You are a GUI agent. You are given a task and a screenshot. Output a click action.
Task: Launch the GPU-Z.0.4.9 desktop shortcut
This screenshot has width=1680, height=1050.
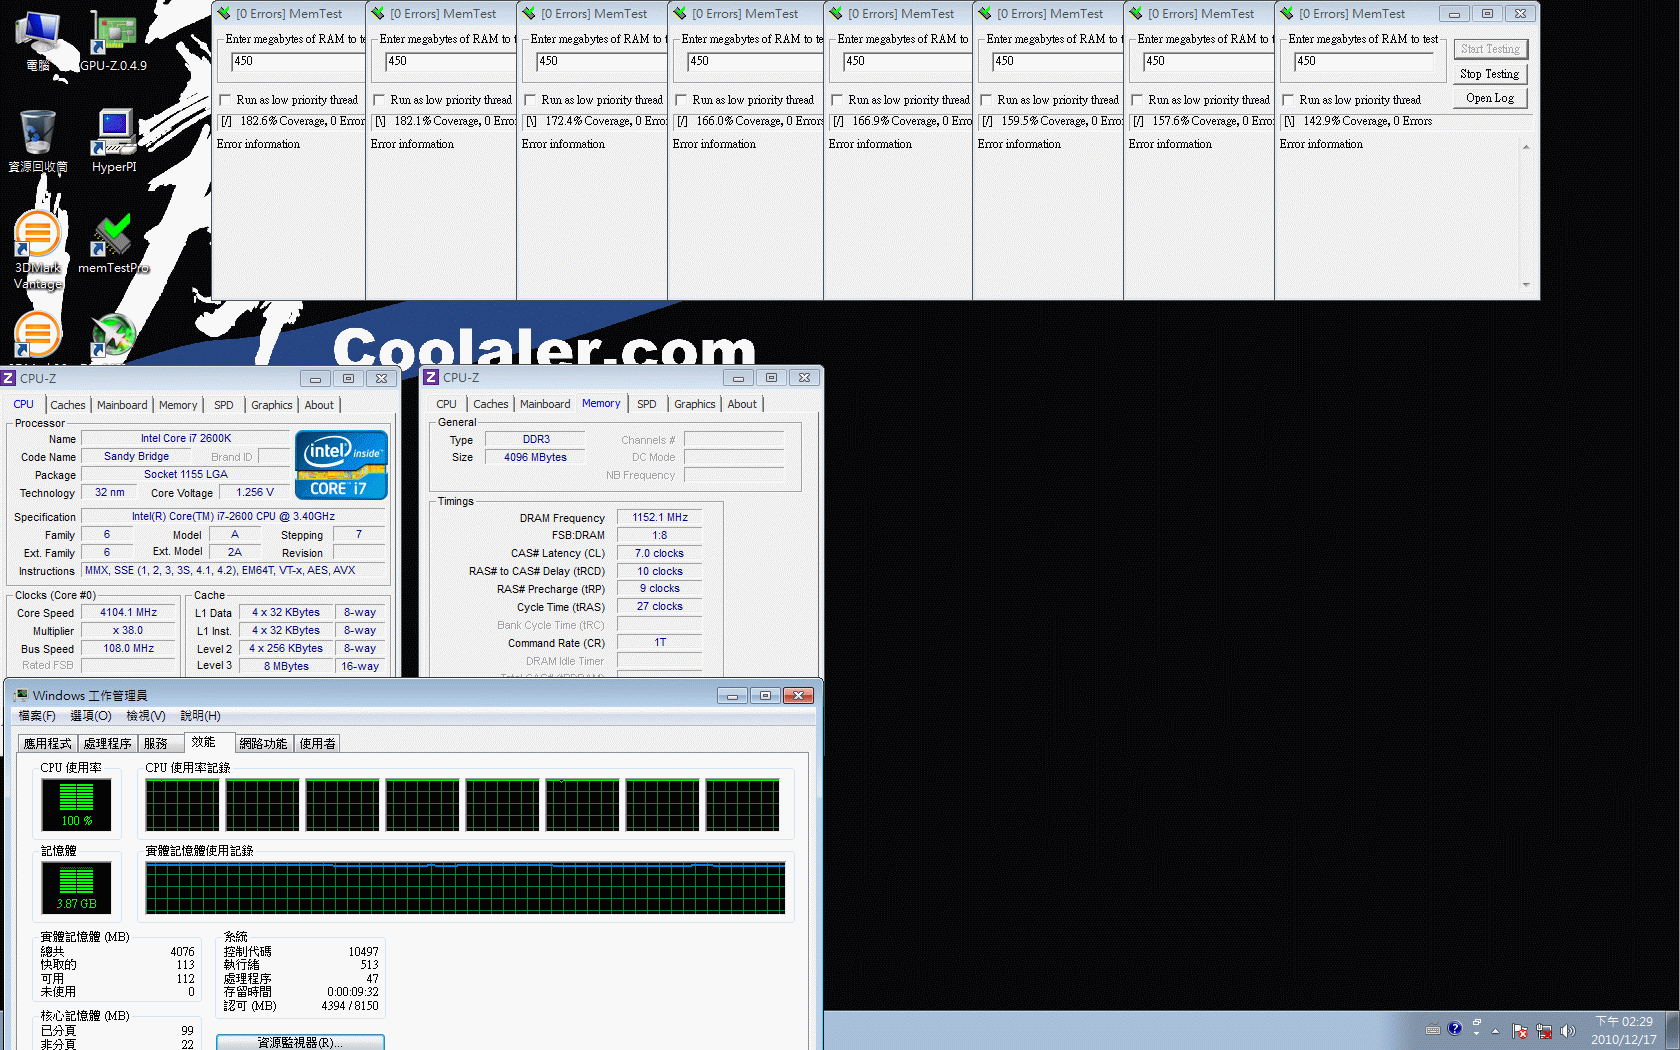[x=113, y=40]
